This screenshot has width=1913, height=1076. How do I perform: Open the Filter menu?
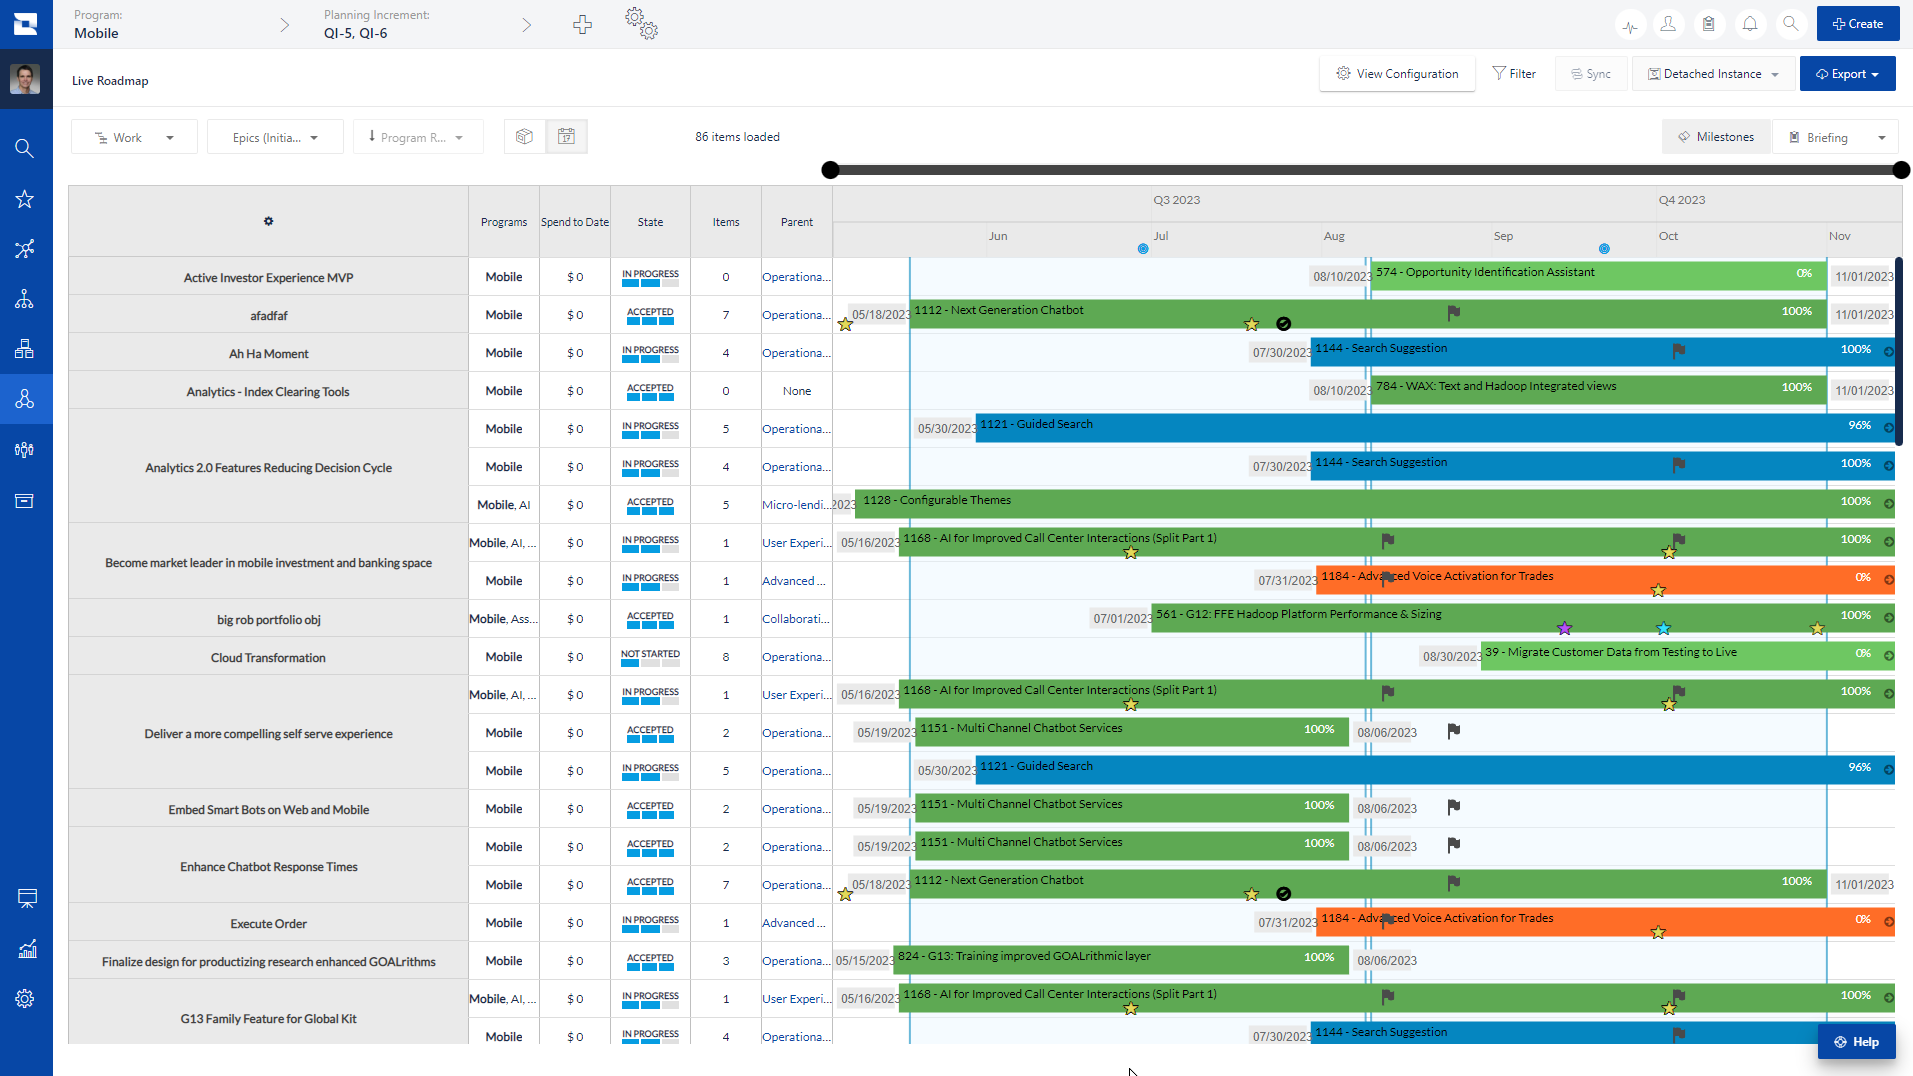[1514, 73]
